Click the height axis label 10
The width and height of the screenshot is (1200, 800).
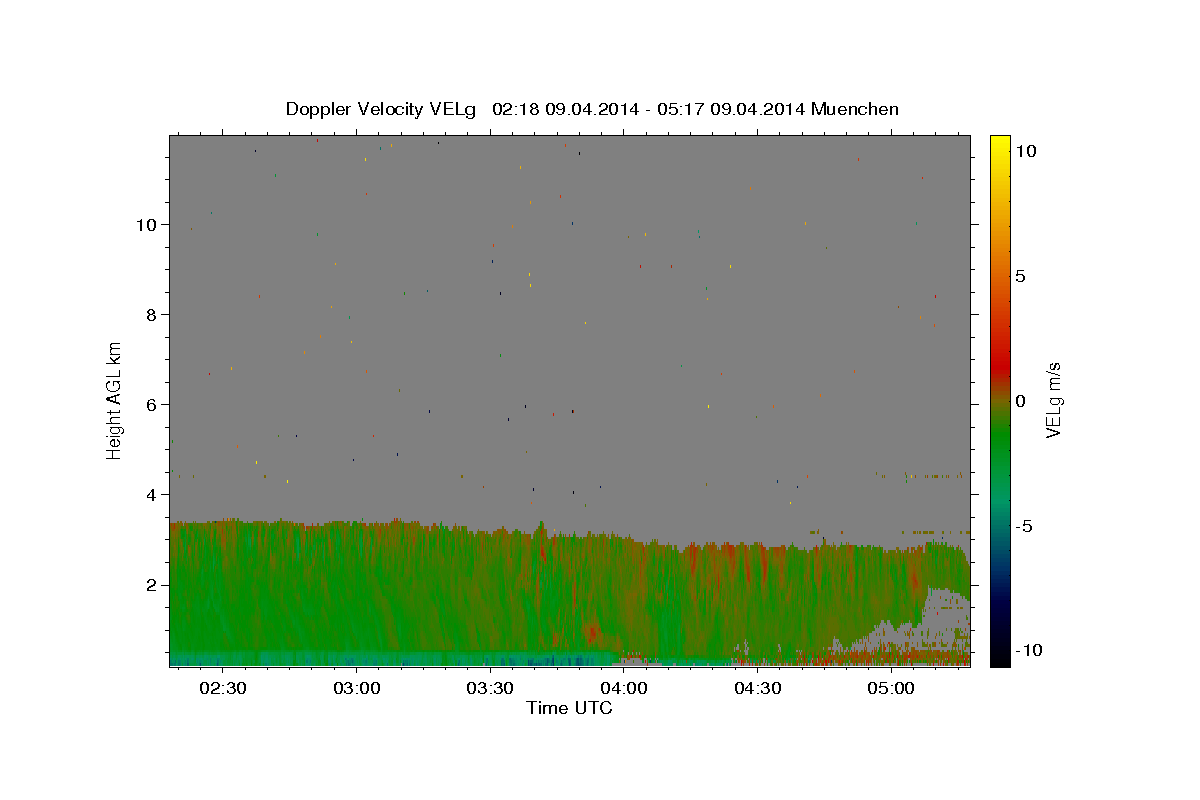[147, 225]
